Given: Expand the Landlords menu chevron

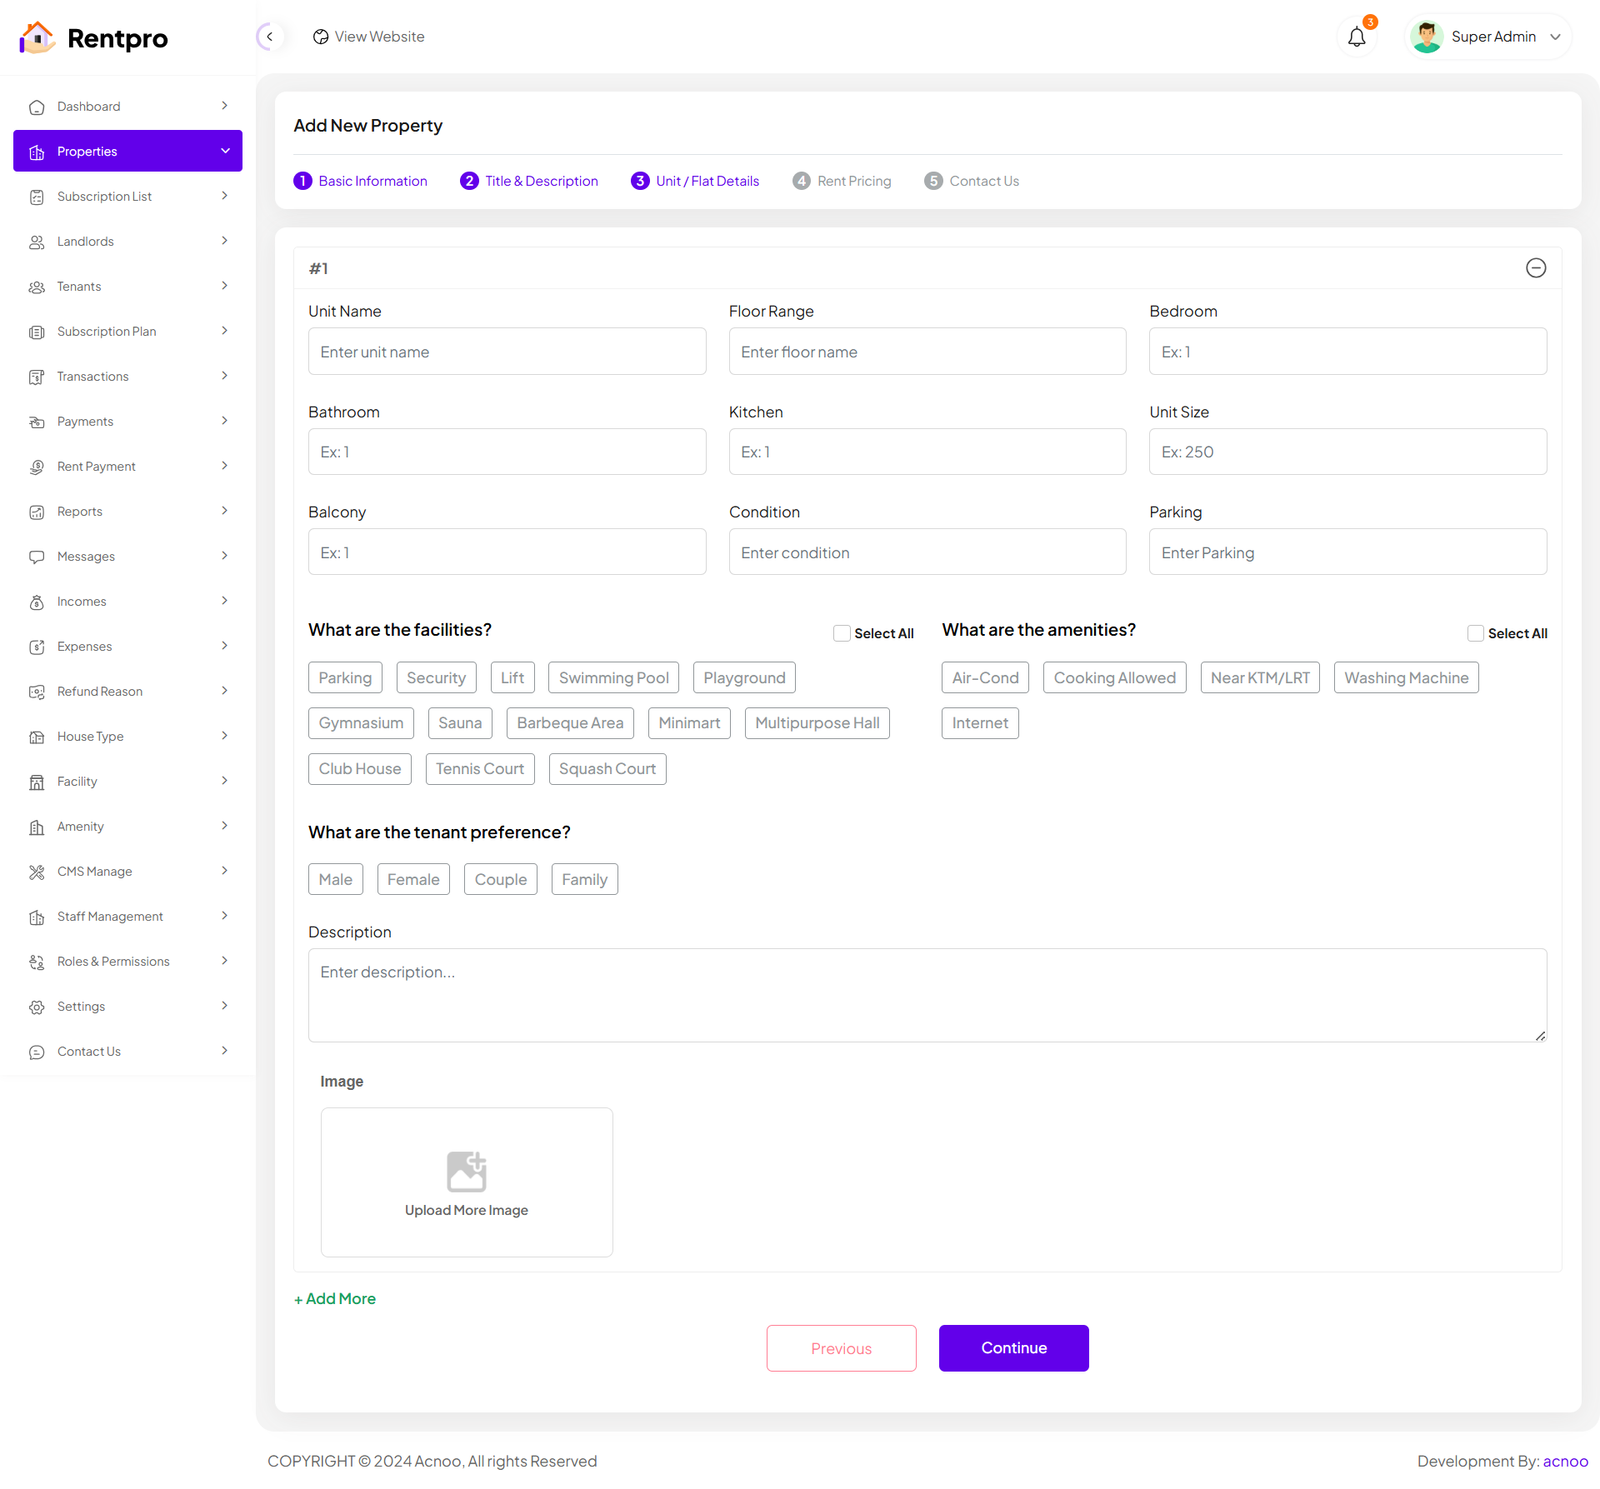Looking at the screenshot, I should pyautogui.click(x=224, y=241).
